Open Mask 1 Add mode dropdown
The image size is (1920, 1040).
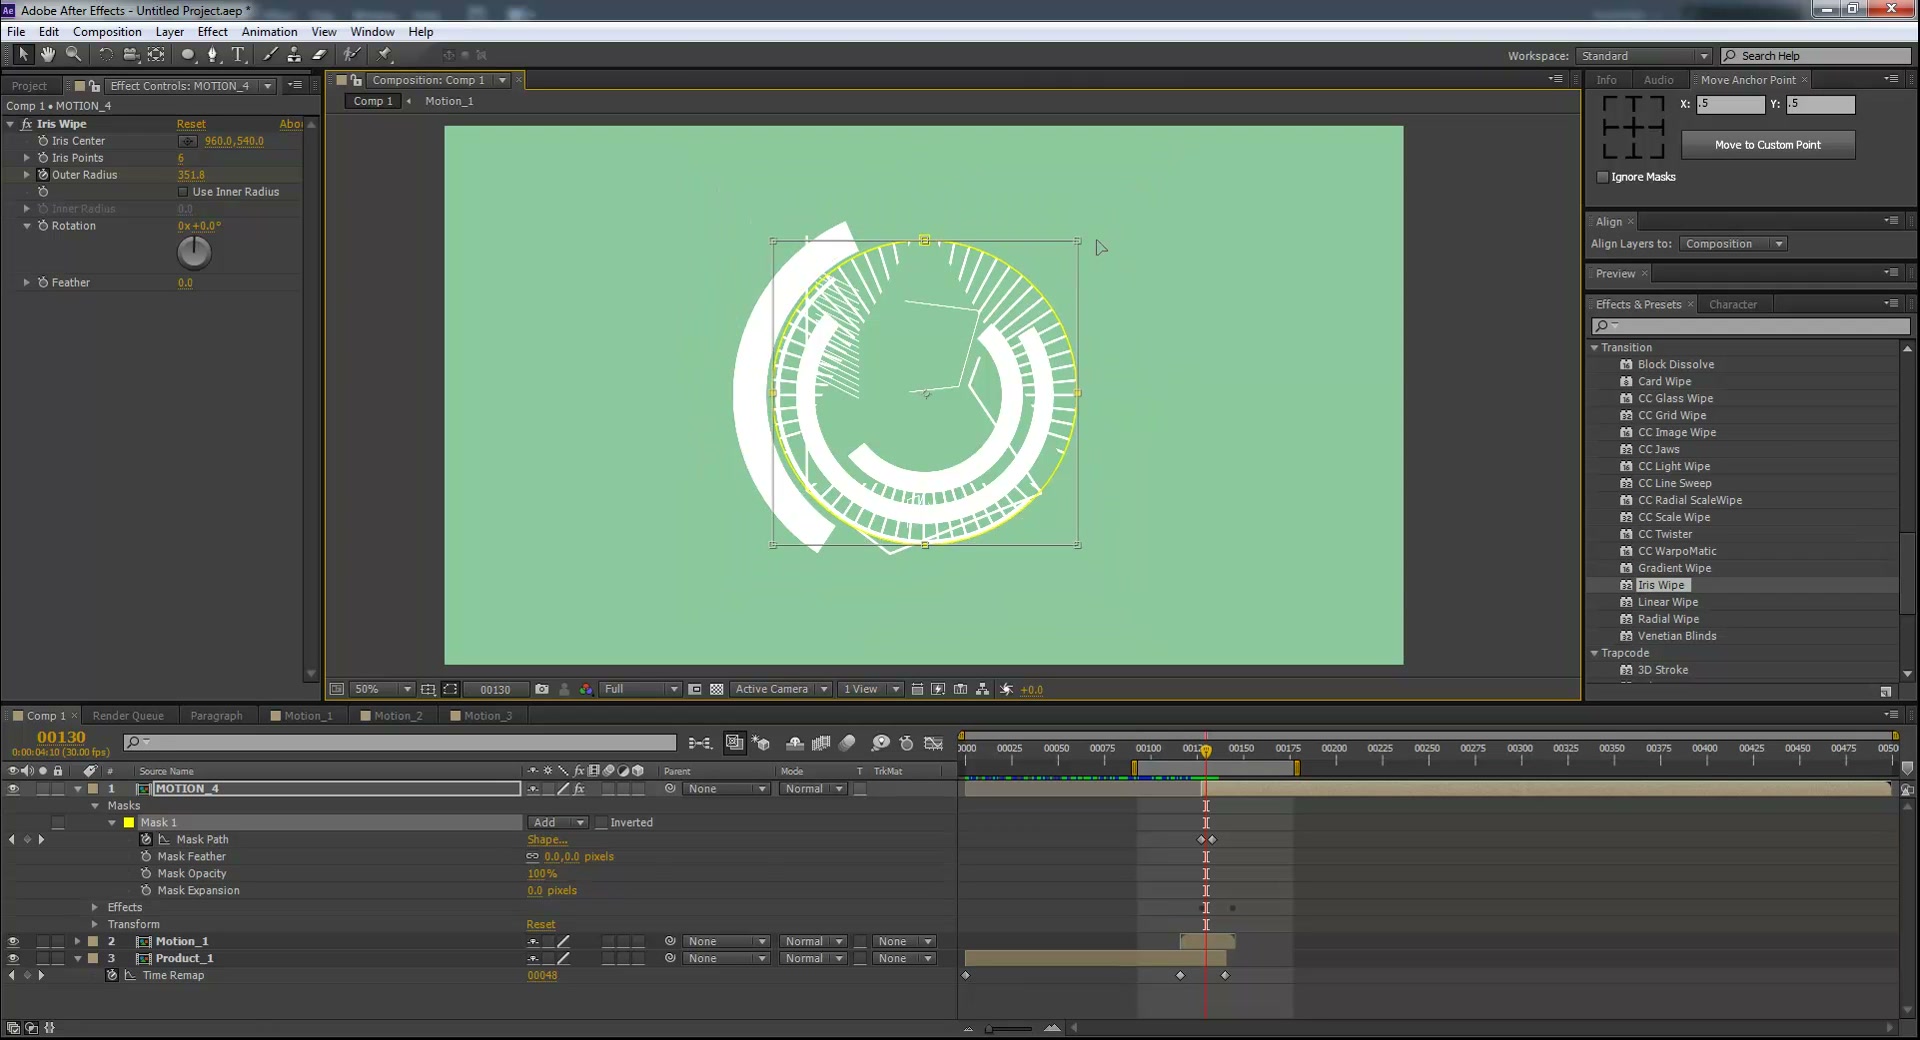tap(558, 823)
